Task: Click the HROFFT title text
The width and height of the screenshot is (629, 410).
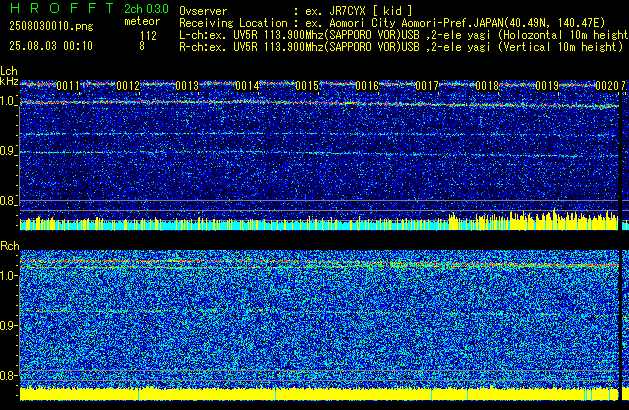Action: [62, 8]
